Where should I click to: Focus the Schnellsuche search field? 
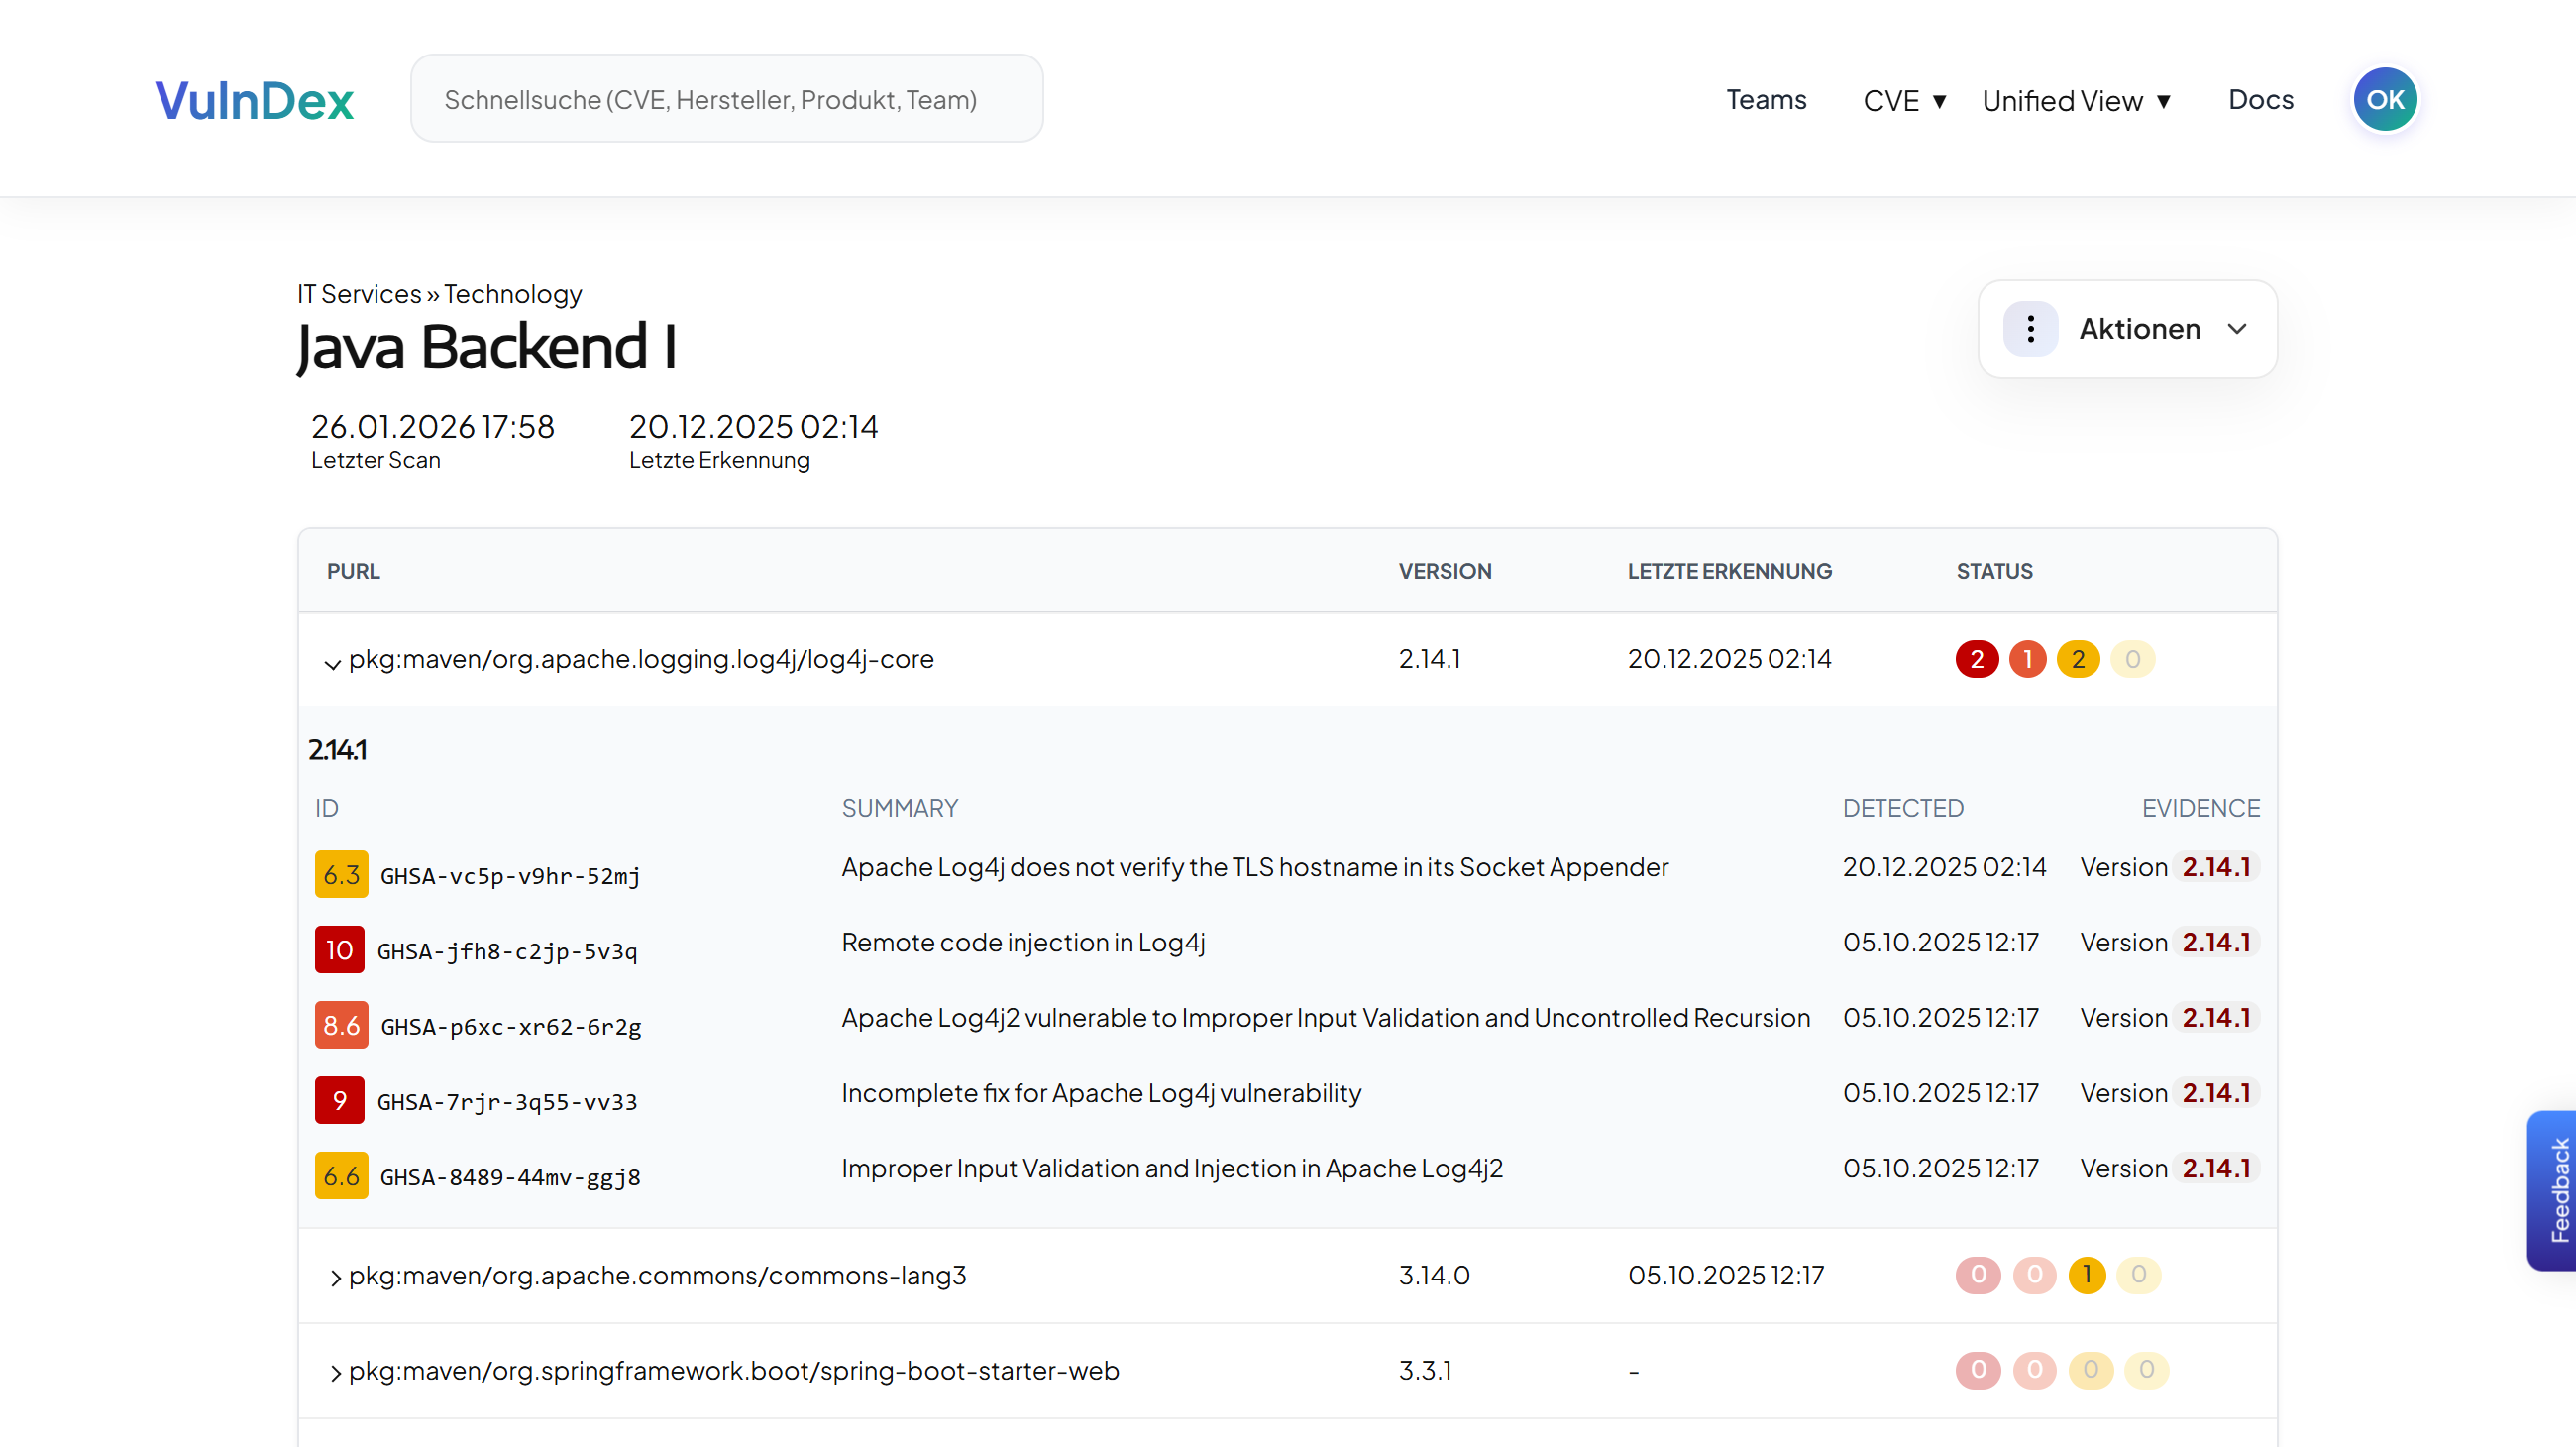point(726,99)
